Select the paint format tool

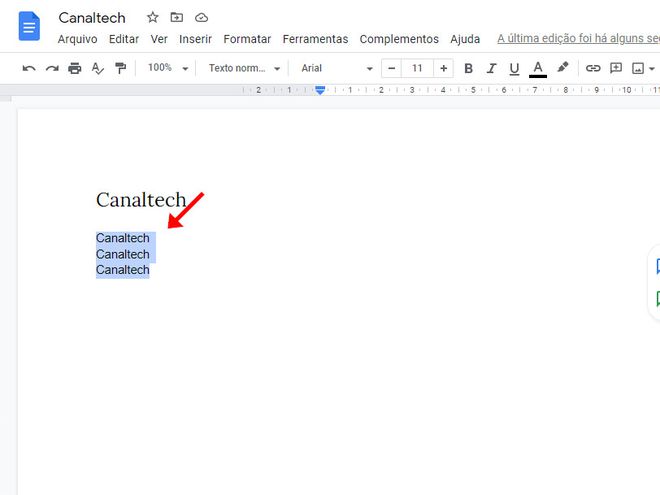tap(121, 68)
